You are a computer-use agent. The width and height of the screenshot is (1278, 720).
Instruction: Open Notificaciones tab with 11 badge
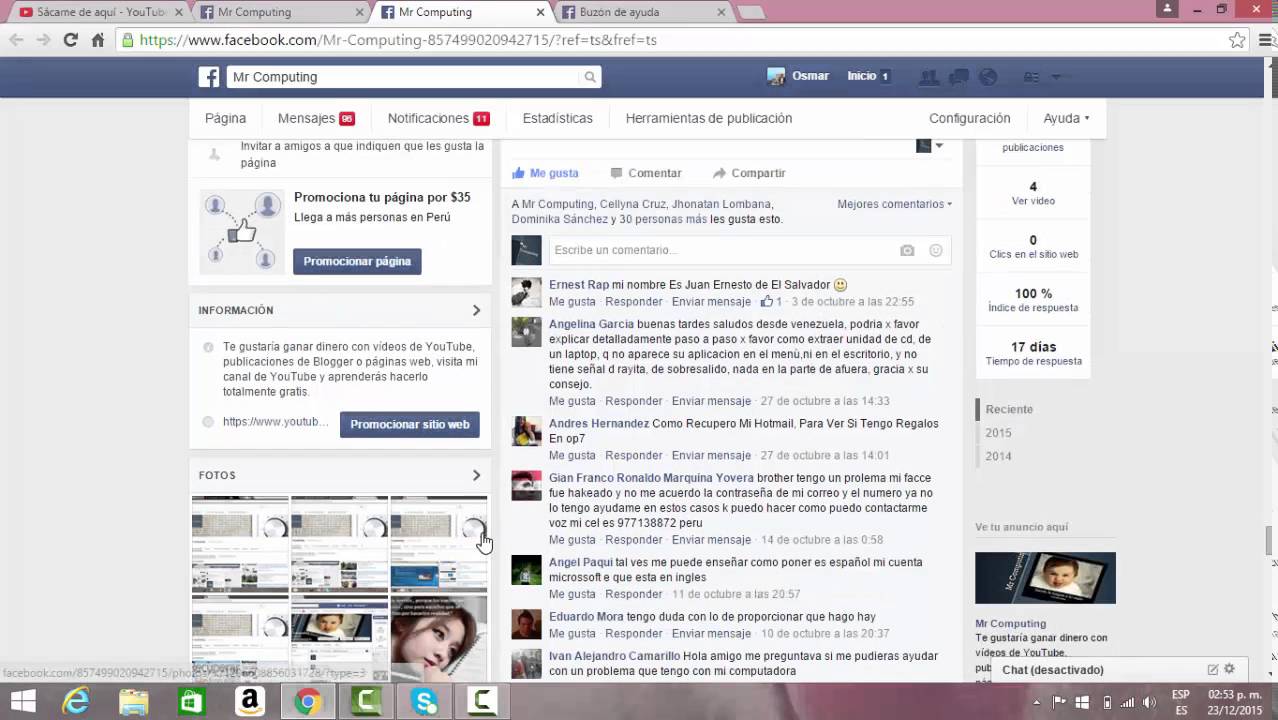(x=438, y=118)
